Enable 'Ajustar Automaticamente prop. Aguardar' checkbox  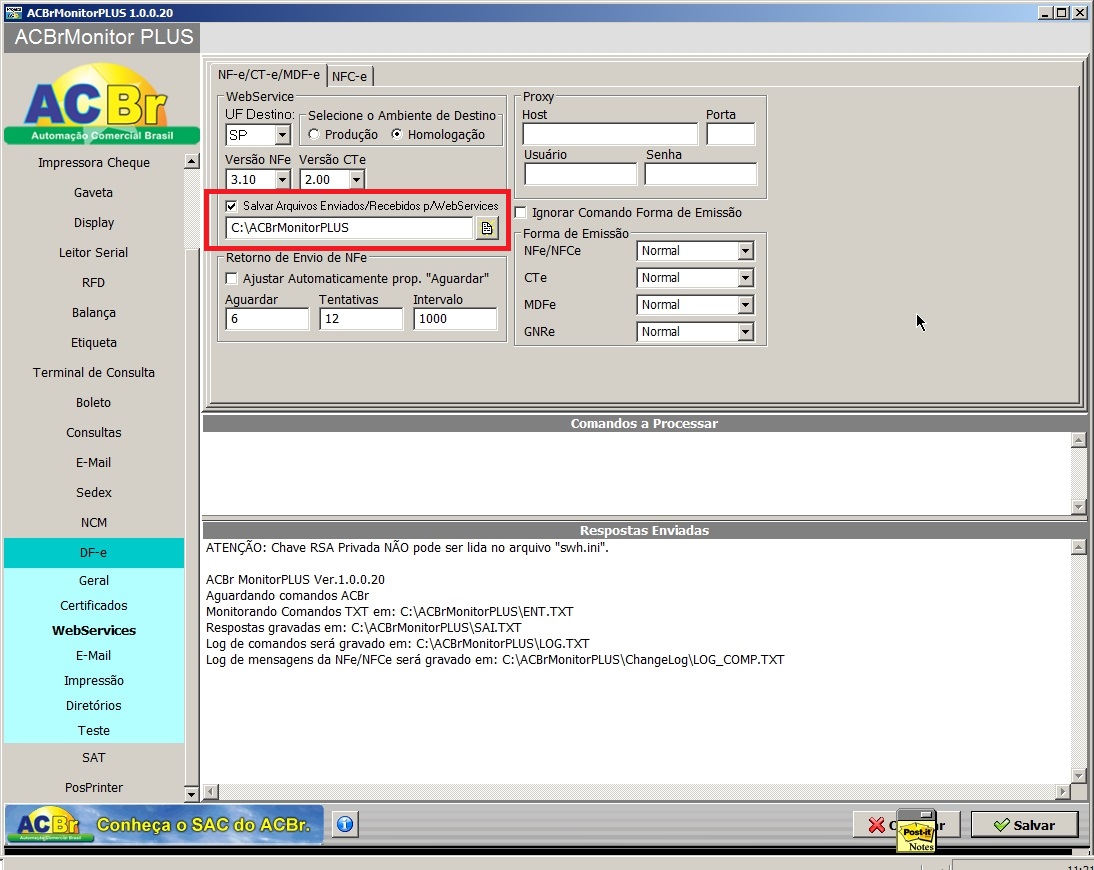click(x=232, y=278)
